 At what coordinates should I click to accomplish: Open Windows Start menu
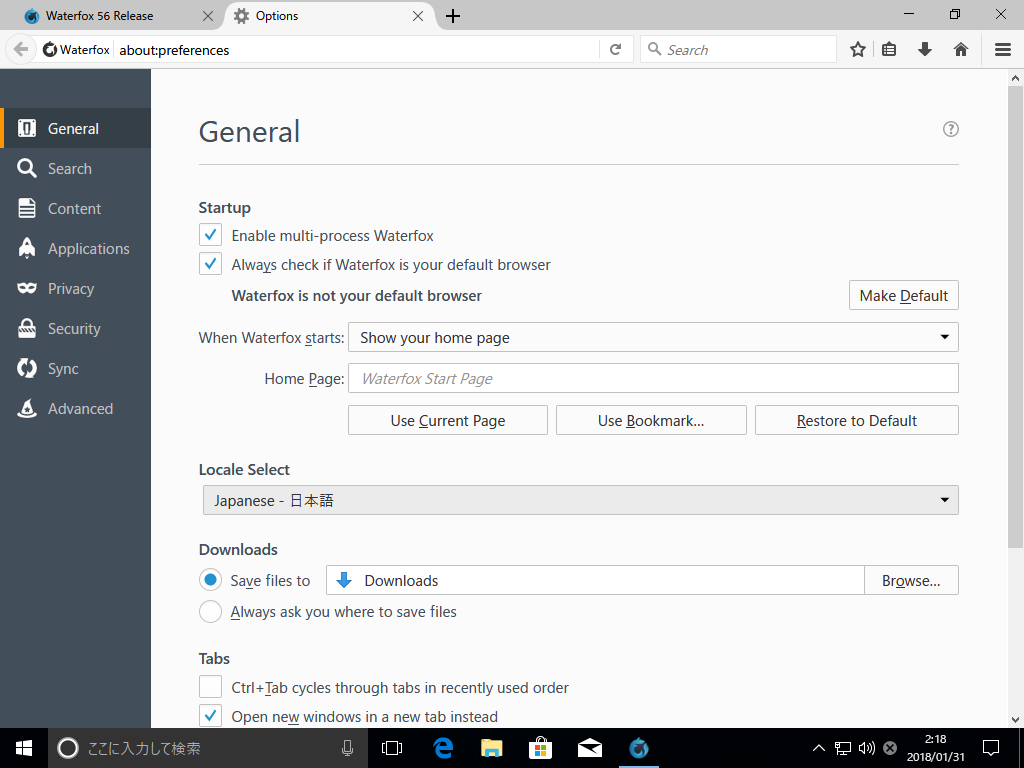point(24,748)
